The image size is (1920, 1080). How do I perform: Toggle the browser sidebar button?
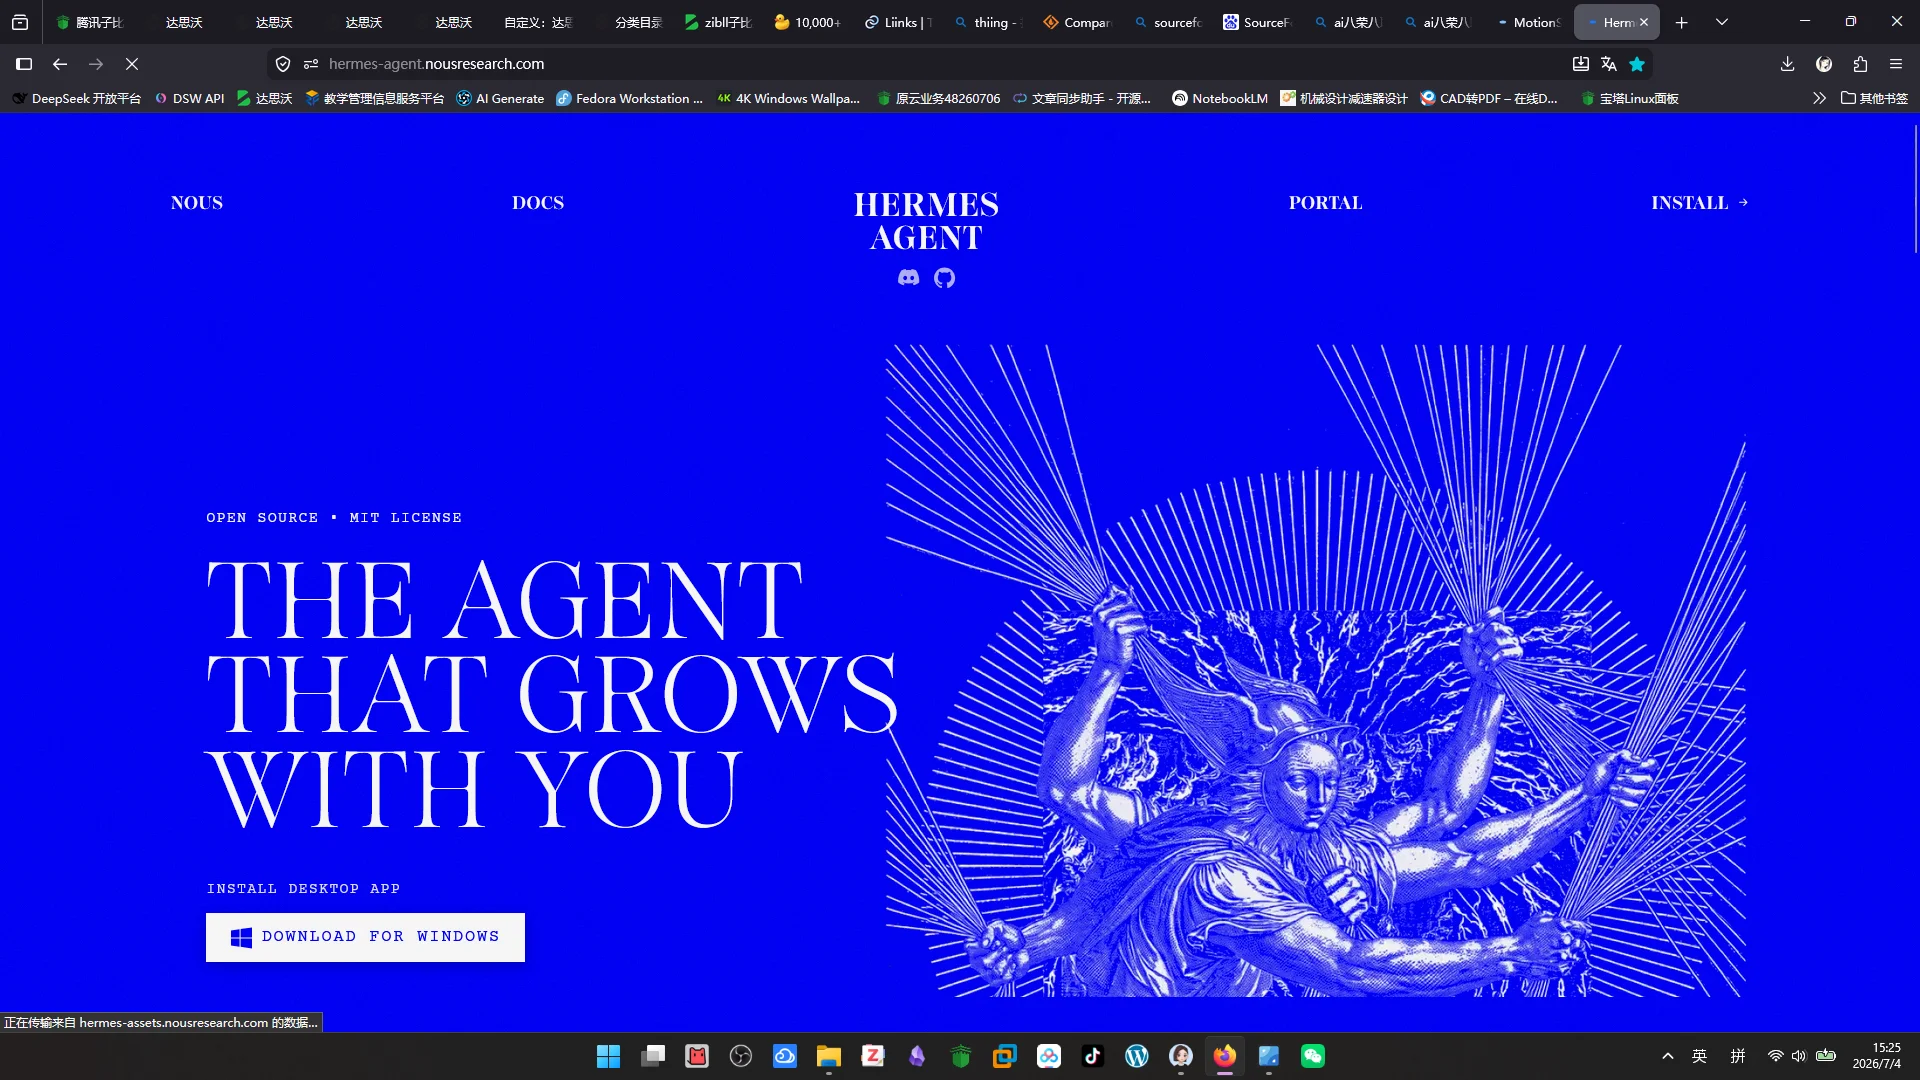[24, 64]
